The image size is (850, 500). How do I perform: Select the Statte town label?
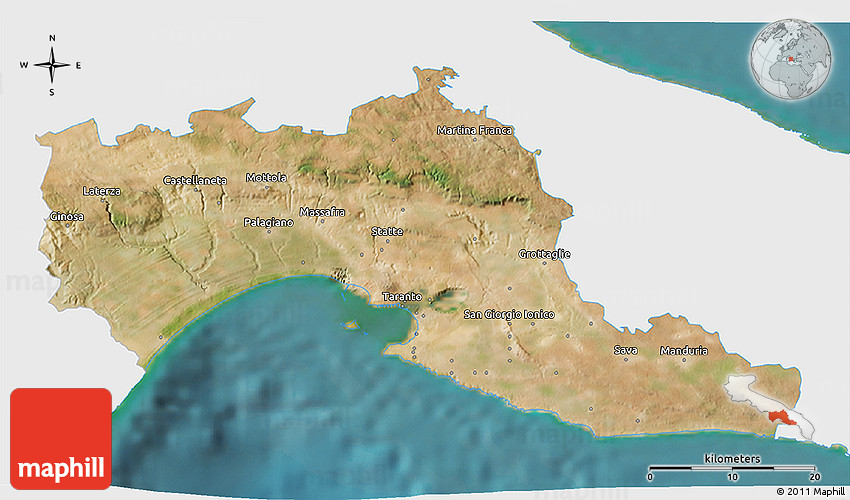click(387, 232)
